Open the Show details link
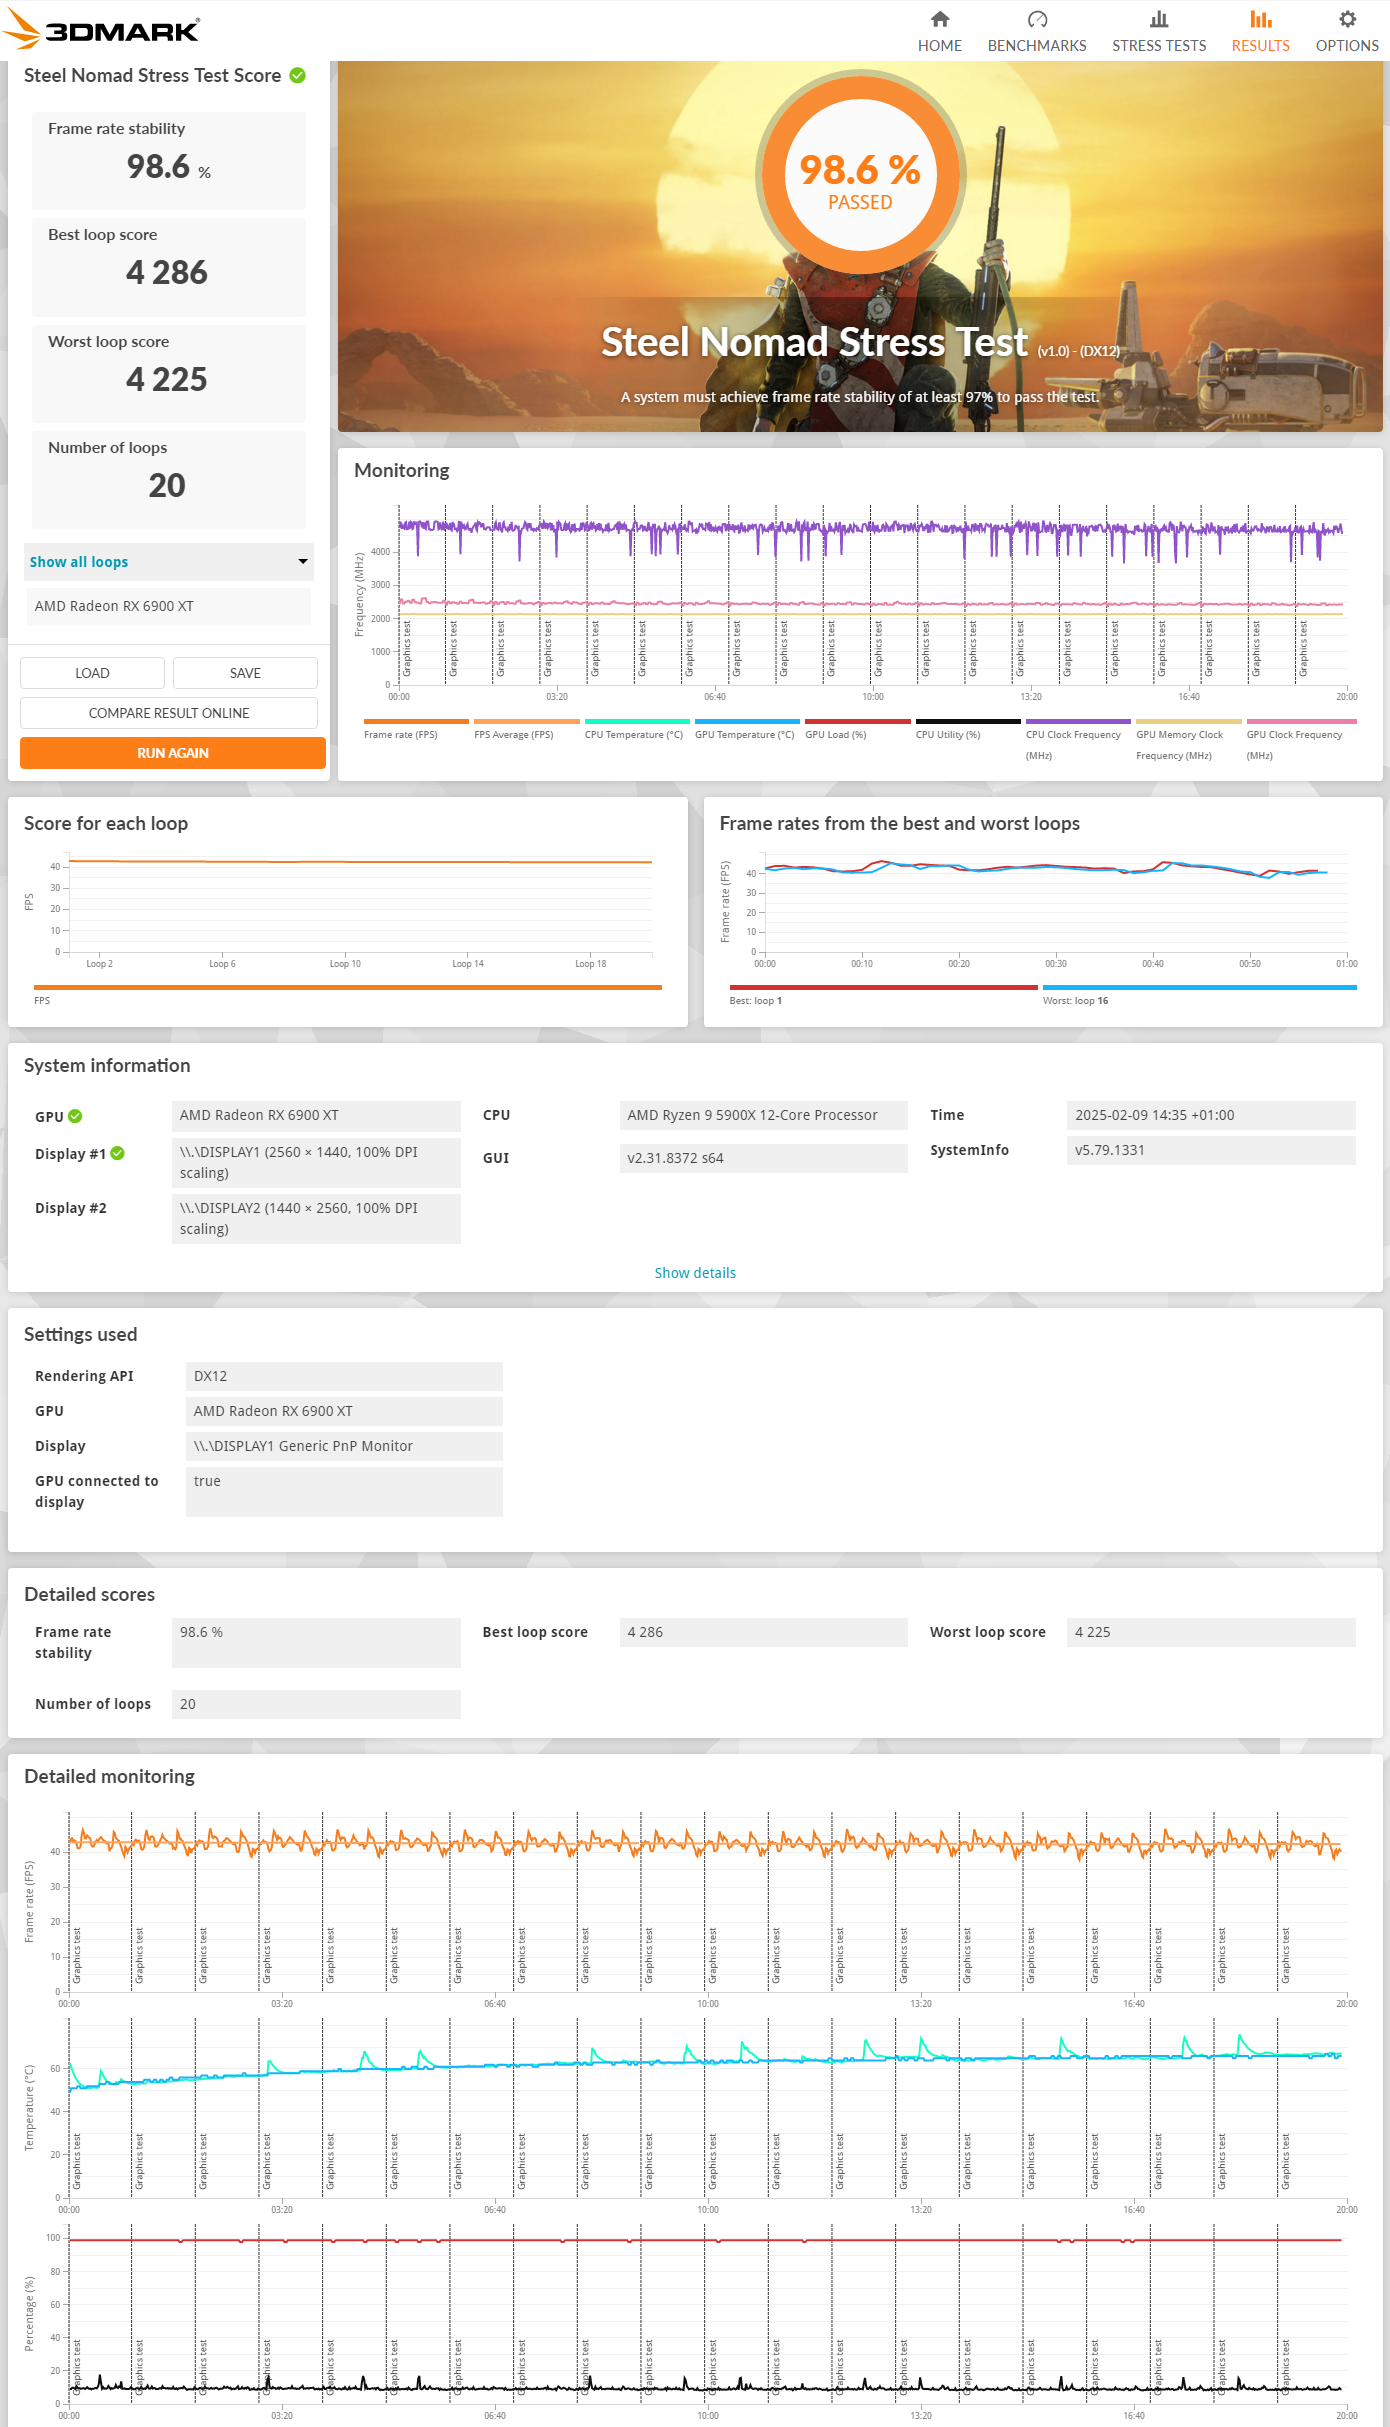The width and height of the screenshot is (1390, 2427). pos(695,1273)
